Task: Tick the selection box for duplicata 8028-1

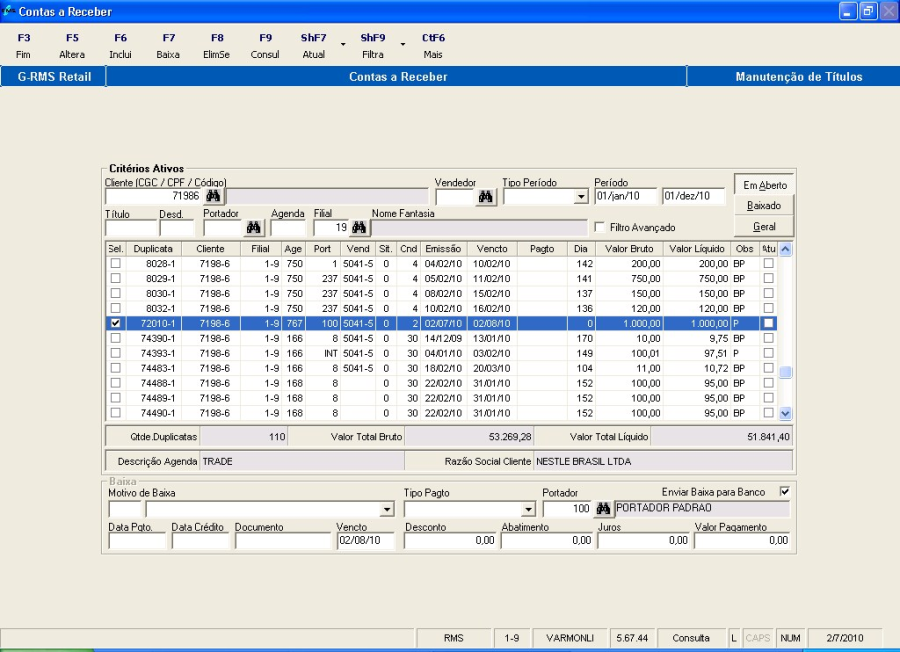Action: 116,263
